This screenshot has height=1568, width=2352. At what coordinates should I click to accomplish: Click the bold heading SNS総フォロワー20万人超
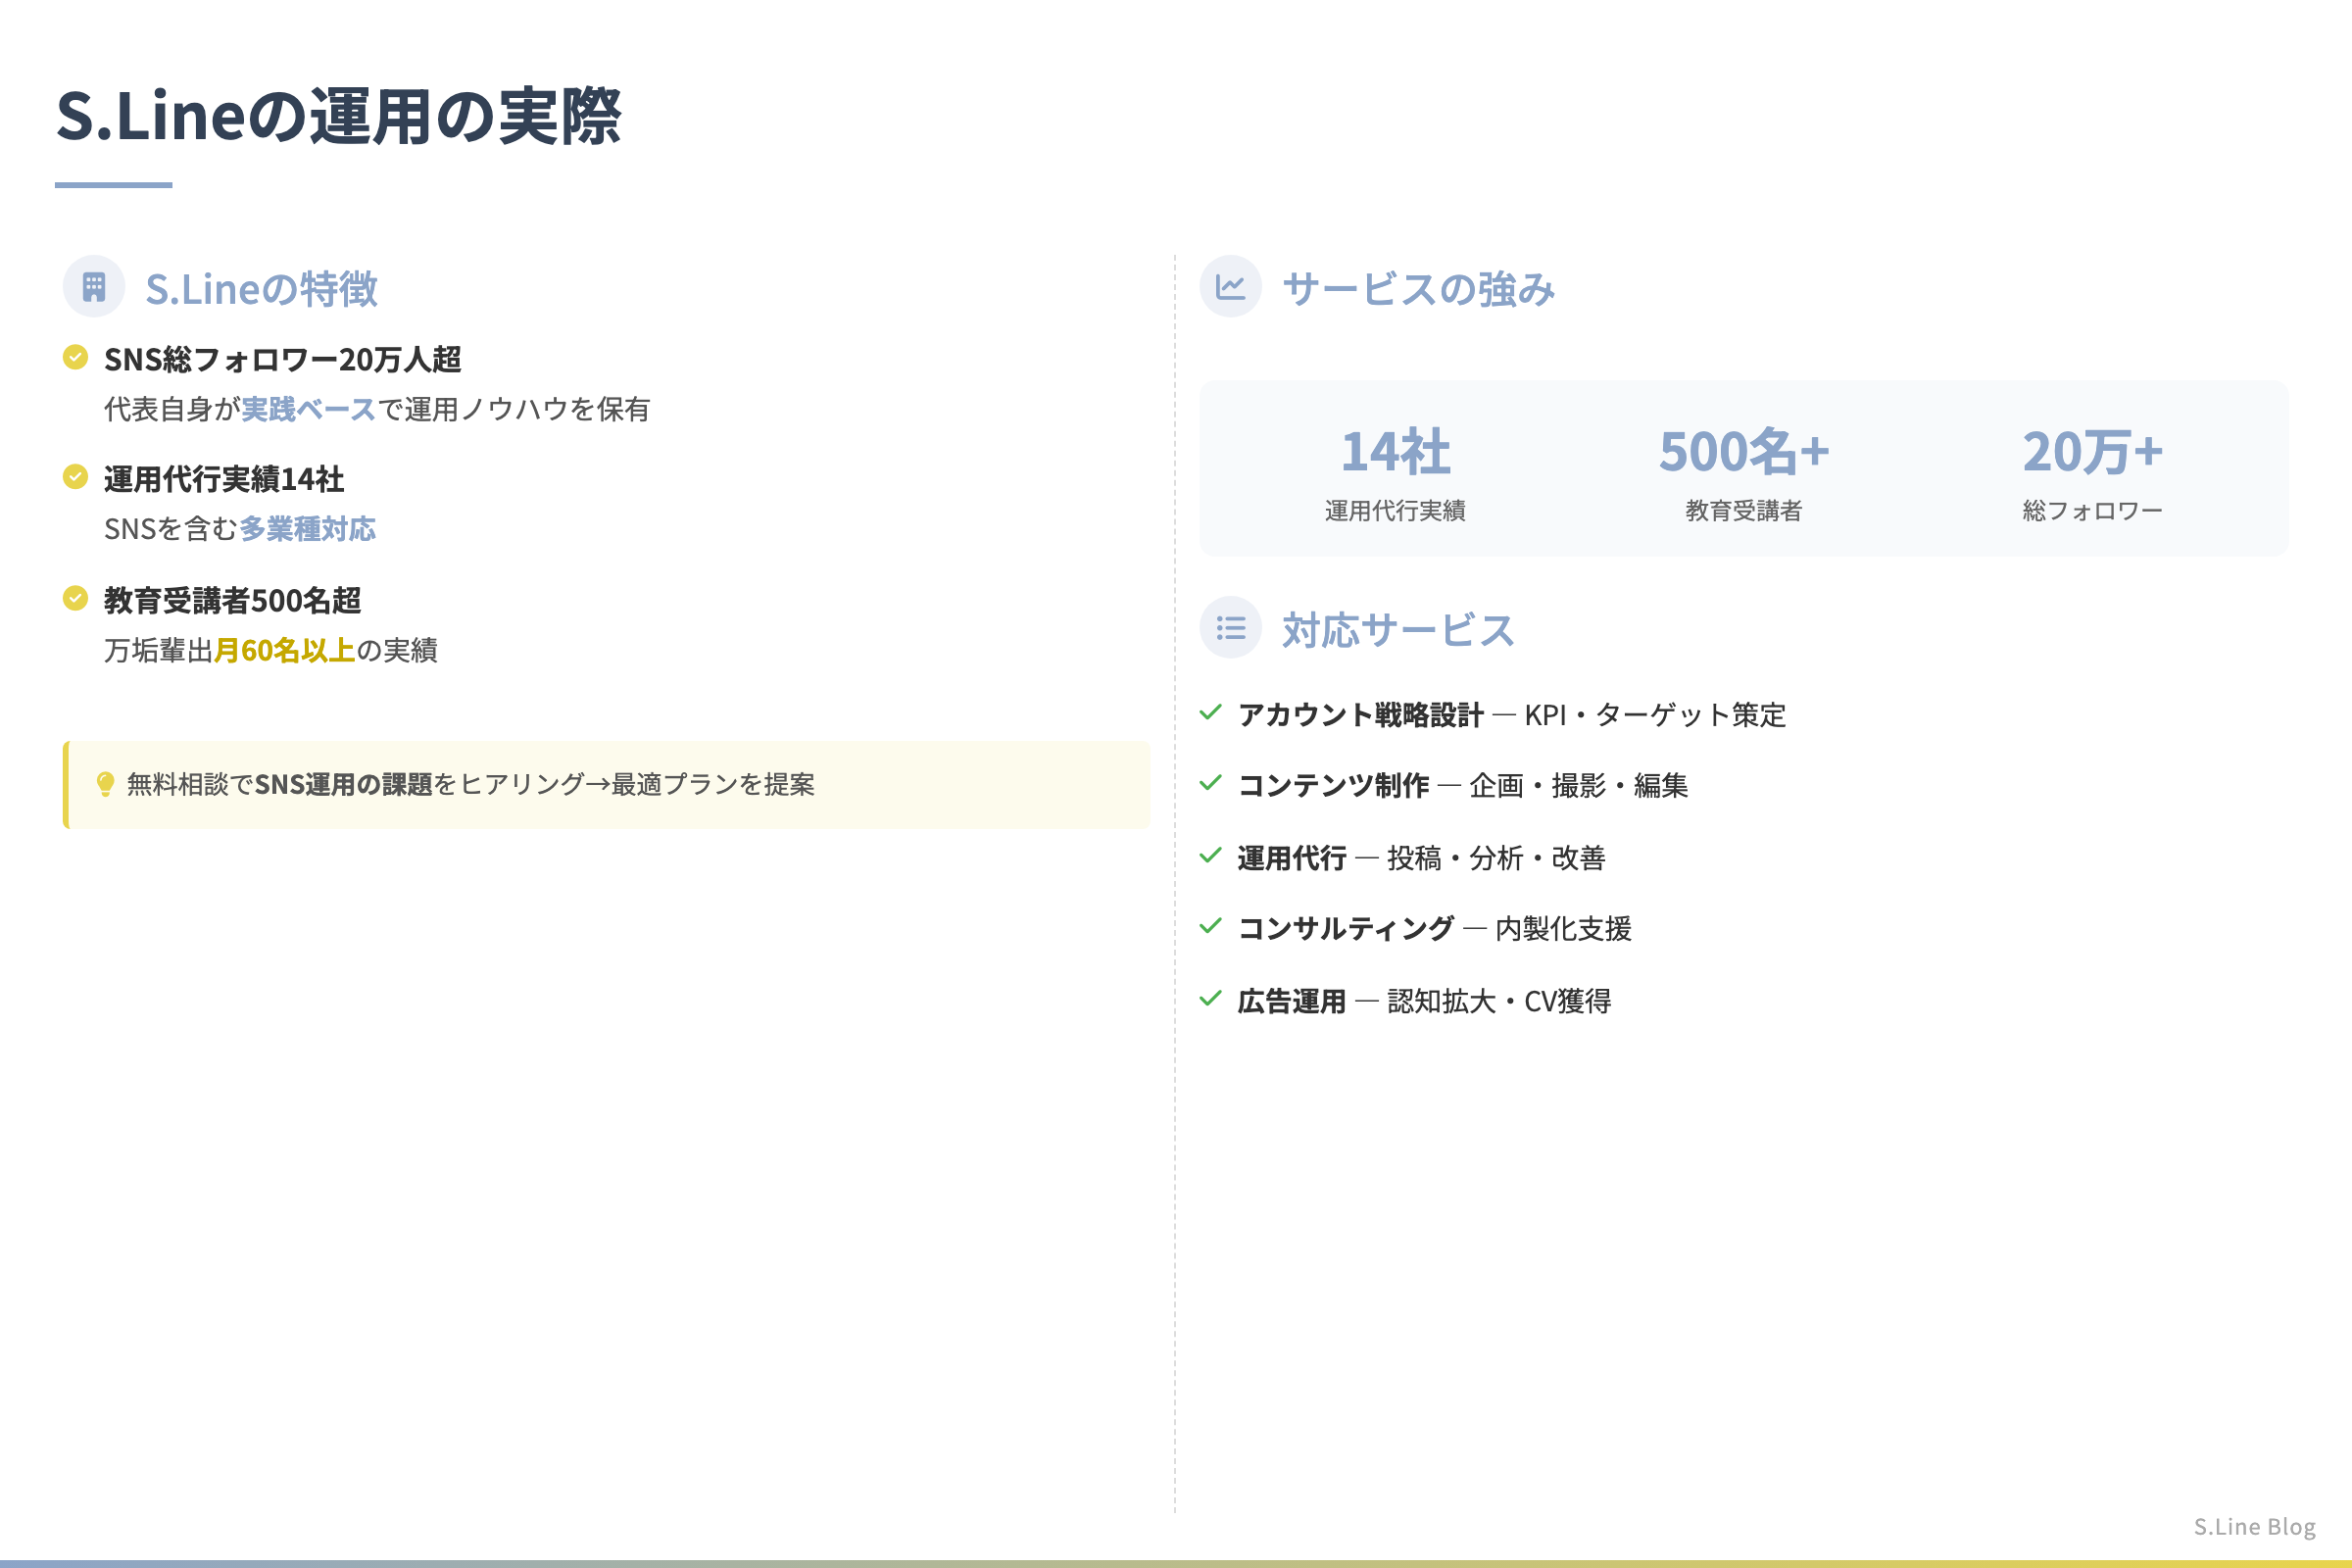tap(283, 359)
